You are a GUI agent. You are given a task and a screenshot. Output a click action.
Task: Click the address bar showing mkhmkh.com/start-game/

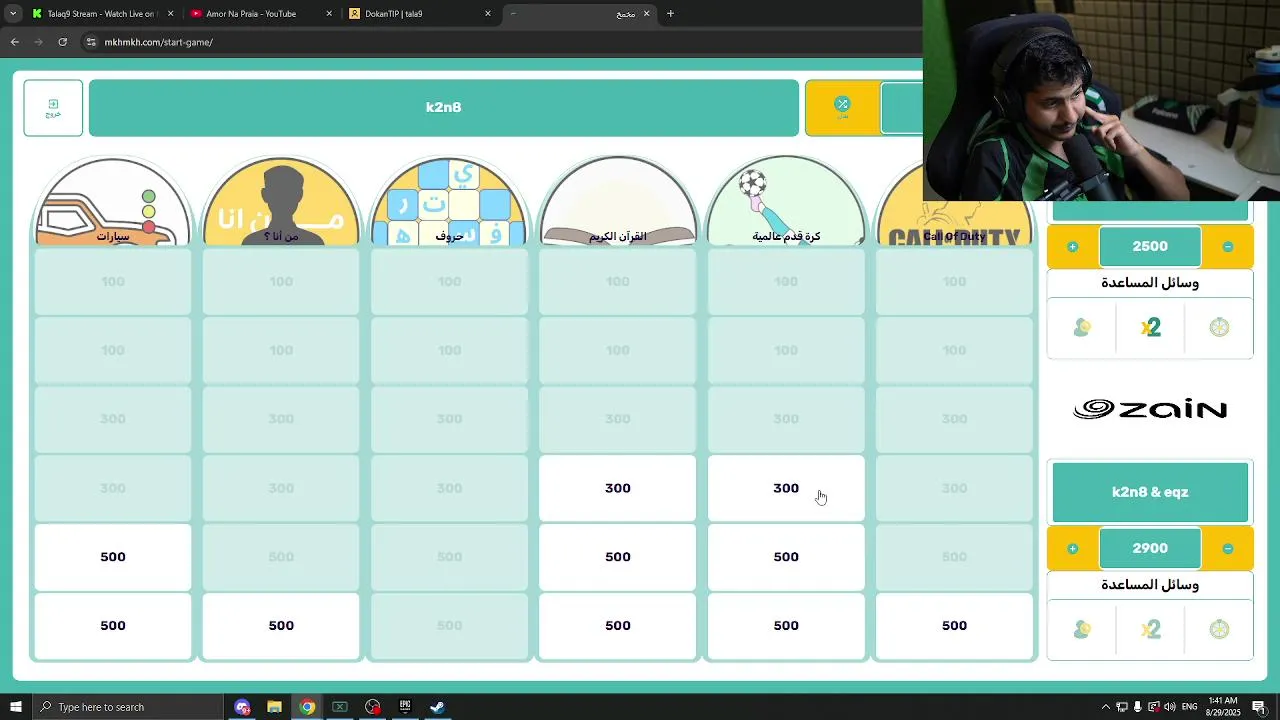click(x=500, y=42)
